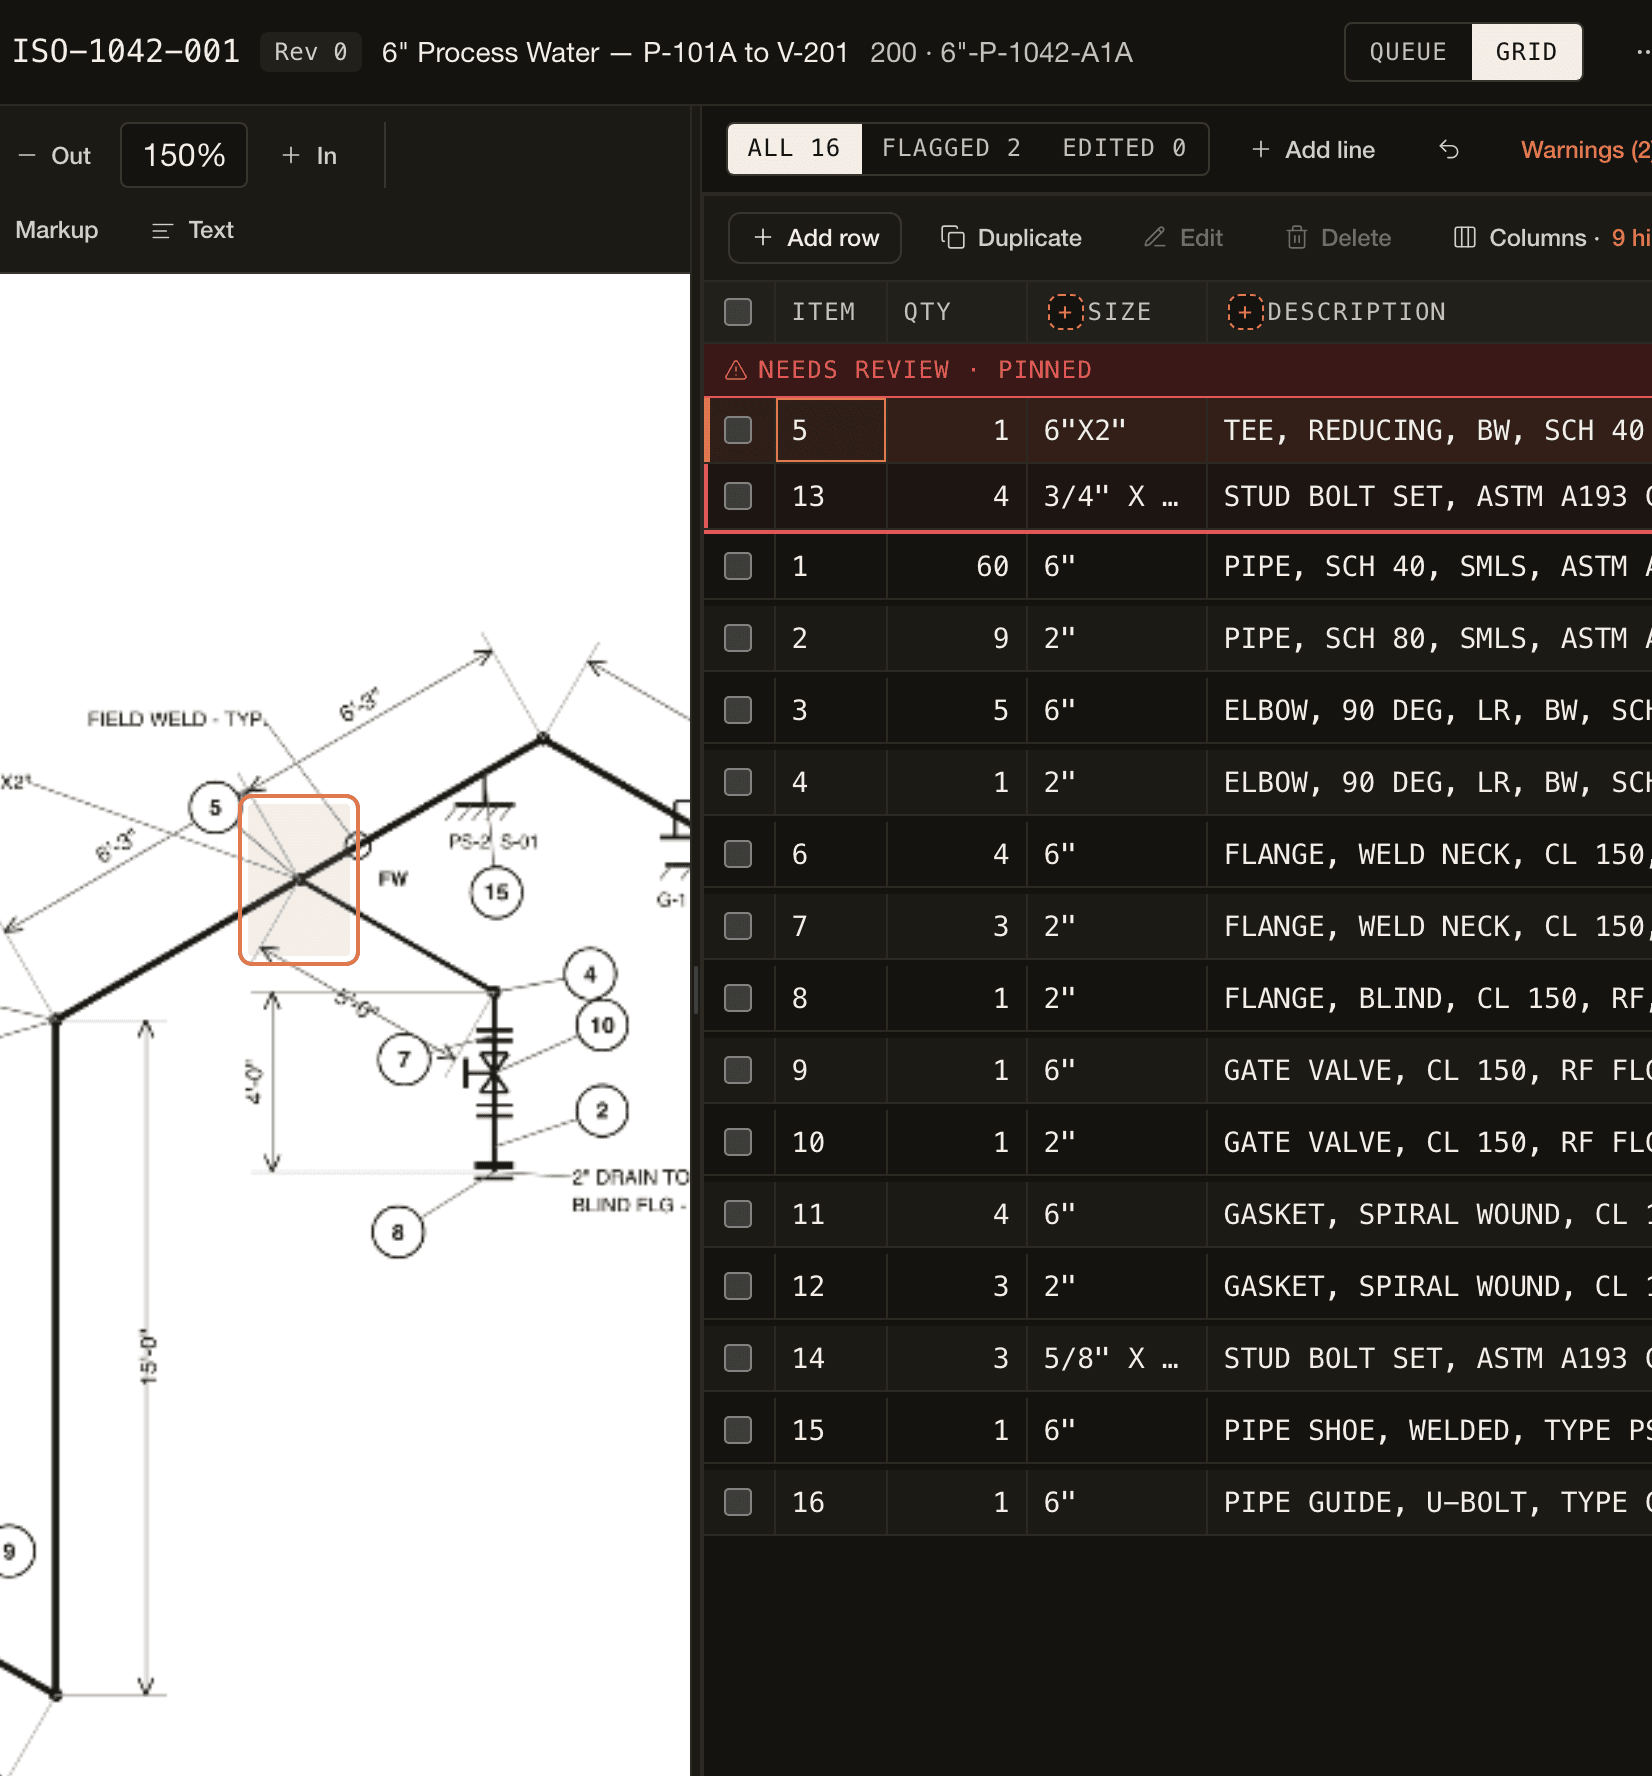Click 'PIPE SHOE, WELDED' description cell

1430,1430
